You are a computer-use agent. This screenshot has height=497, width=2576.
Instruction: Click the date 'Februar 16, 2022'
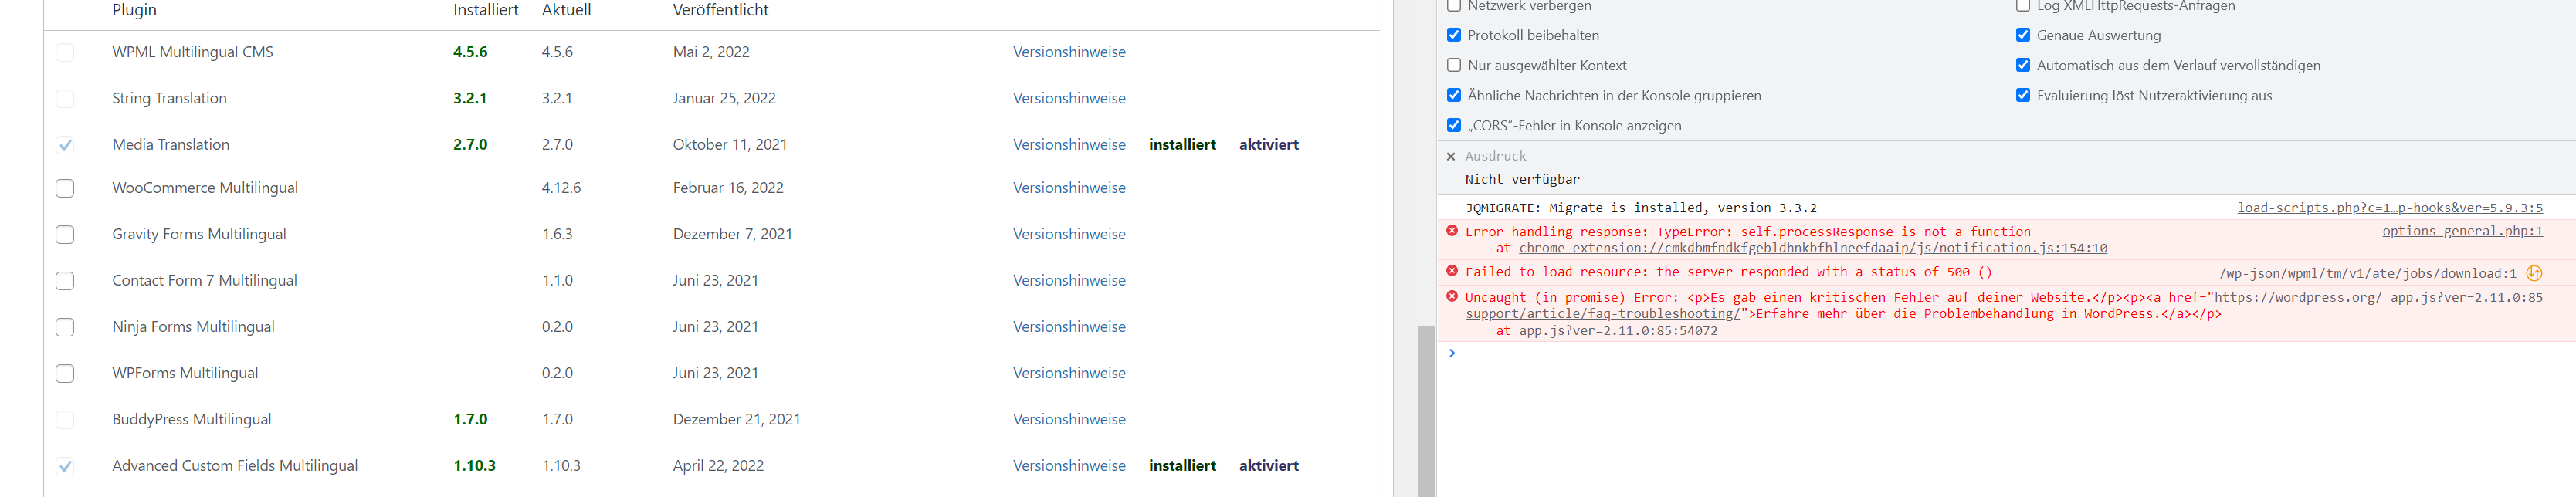[x=728, y=188]
